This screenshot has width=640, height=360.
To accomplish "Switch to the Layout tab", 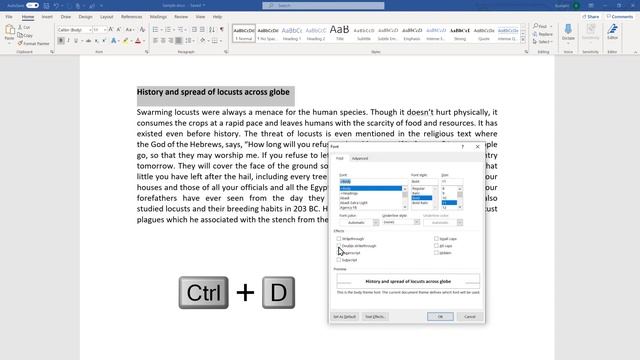I will pos(107,17).
